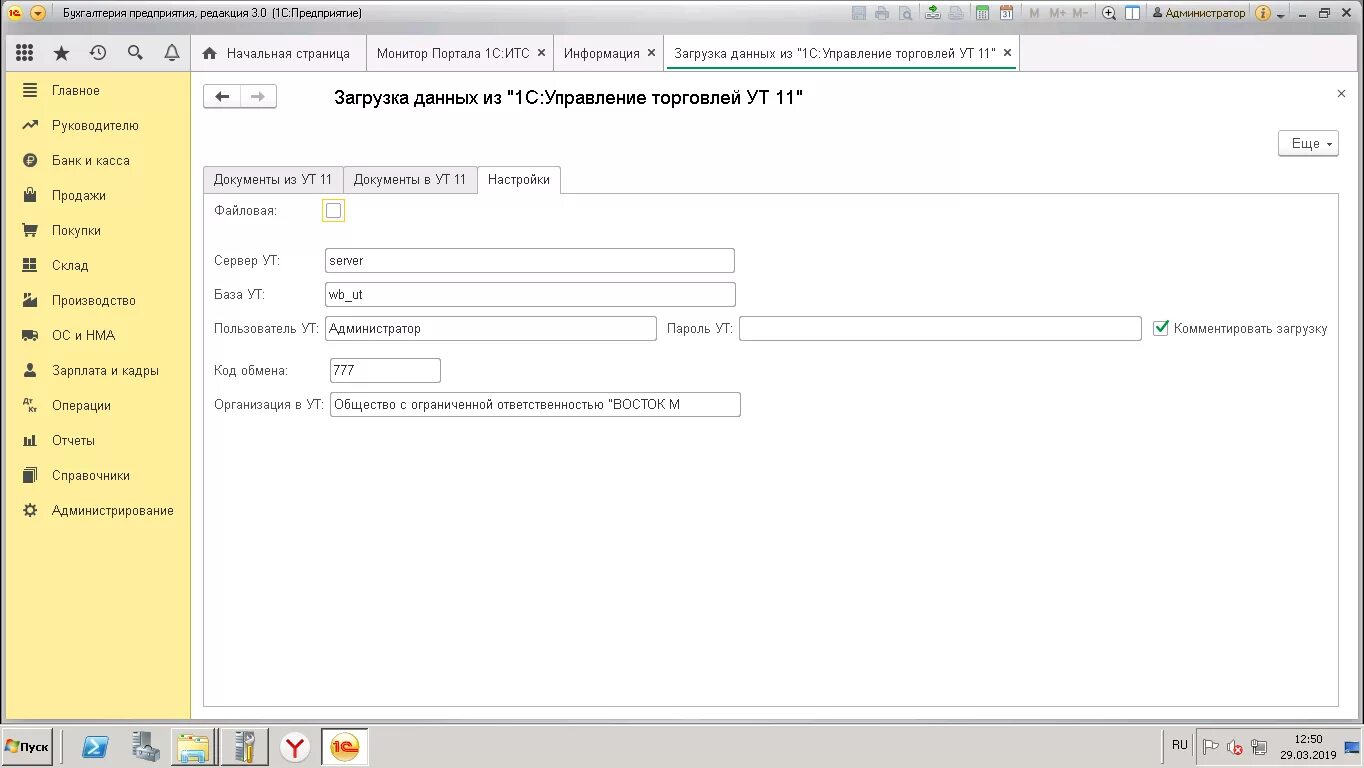Click the База УТ input field
This screenshot has width=1364, height=768.
530,294
